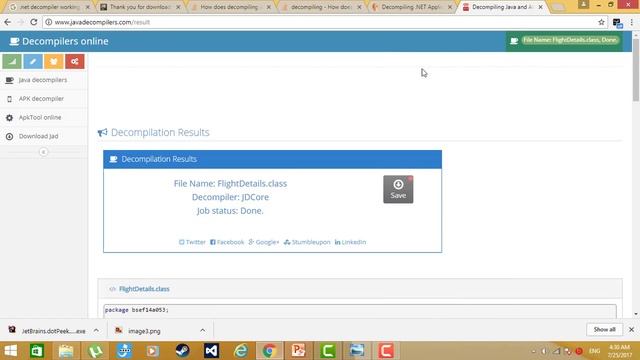Switch to 'Thank you for download' tab
The height and width of the screenshot is (360, 640).
click(x=140, y=7)
